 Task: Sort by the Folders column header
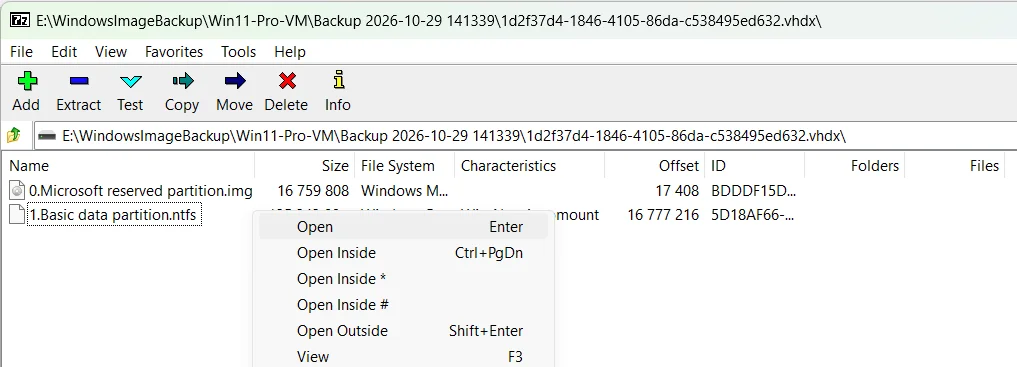click(x=854, y=166)
